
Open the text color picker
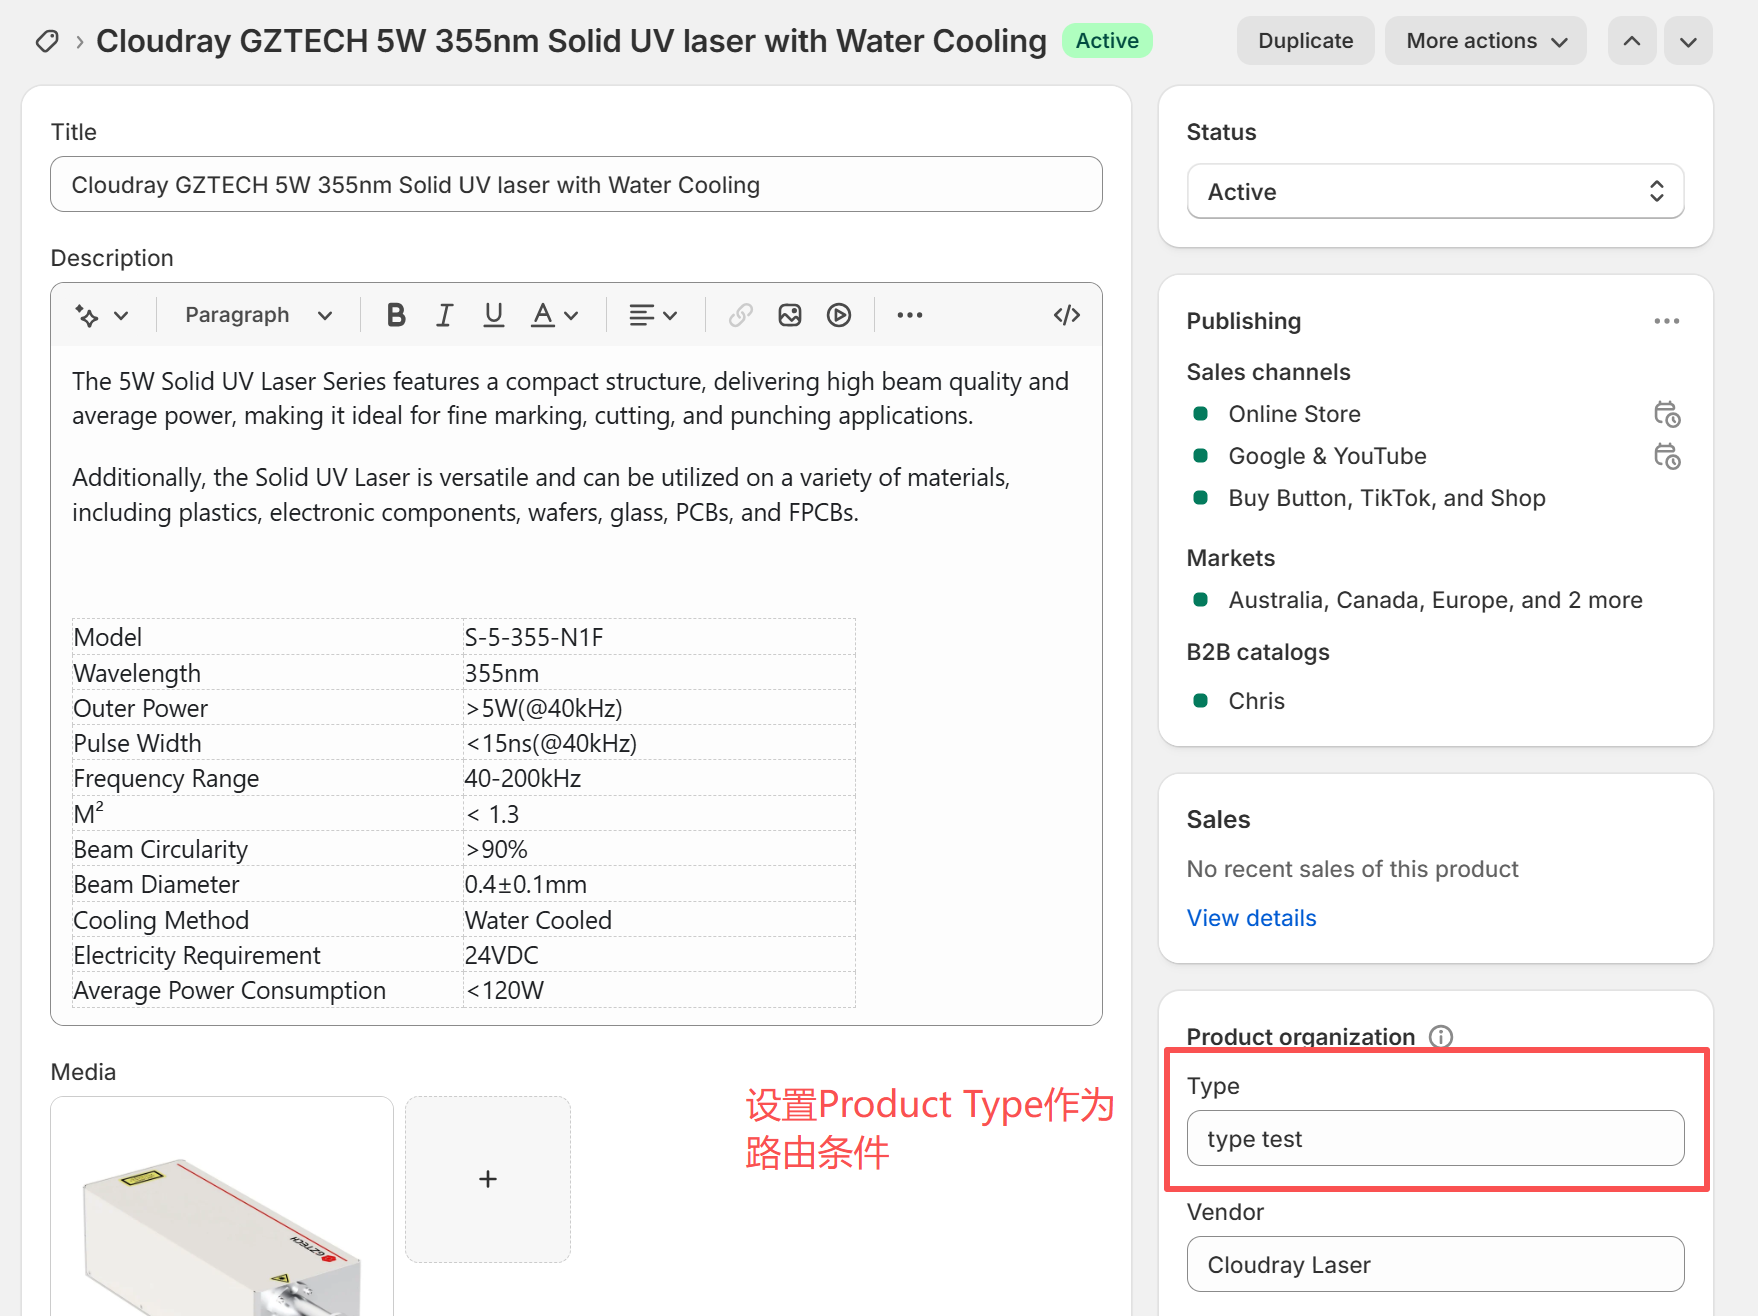coord(554,315)
